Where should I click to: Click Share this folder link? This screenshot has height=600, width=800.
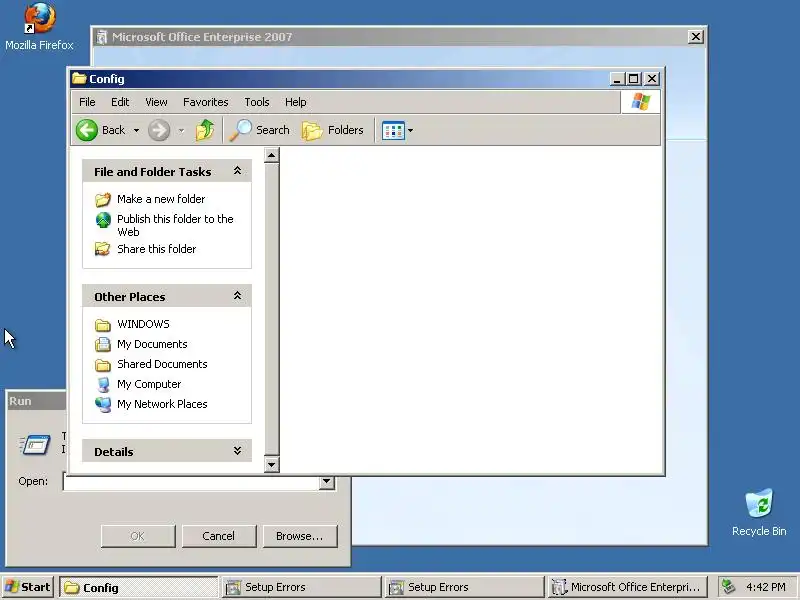(157, 249)
